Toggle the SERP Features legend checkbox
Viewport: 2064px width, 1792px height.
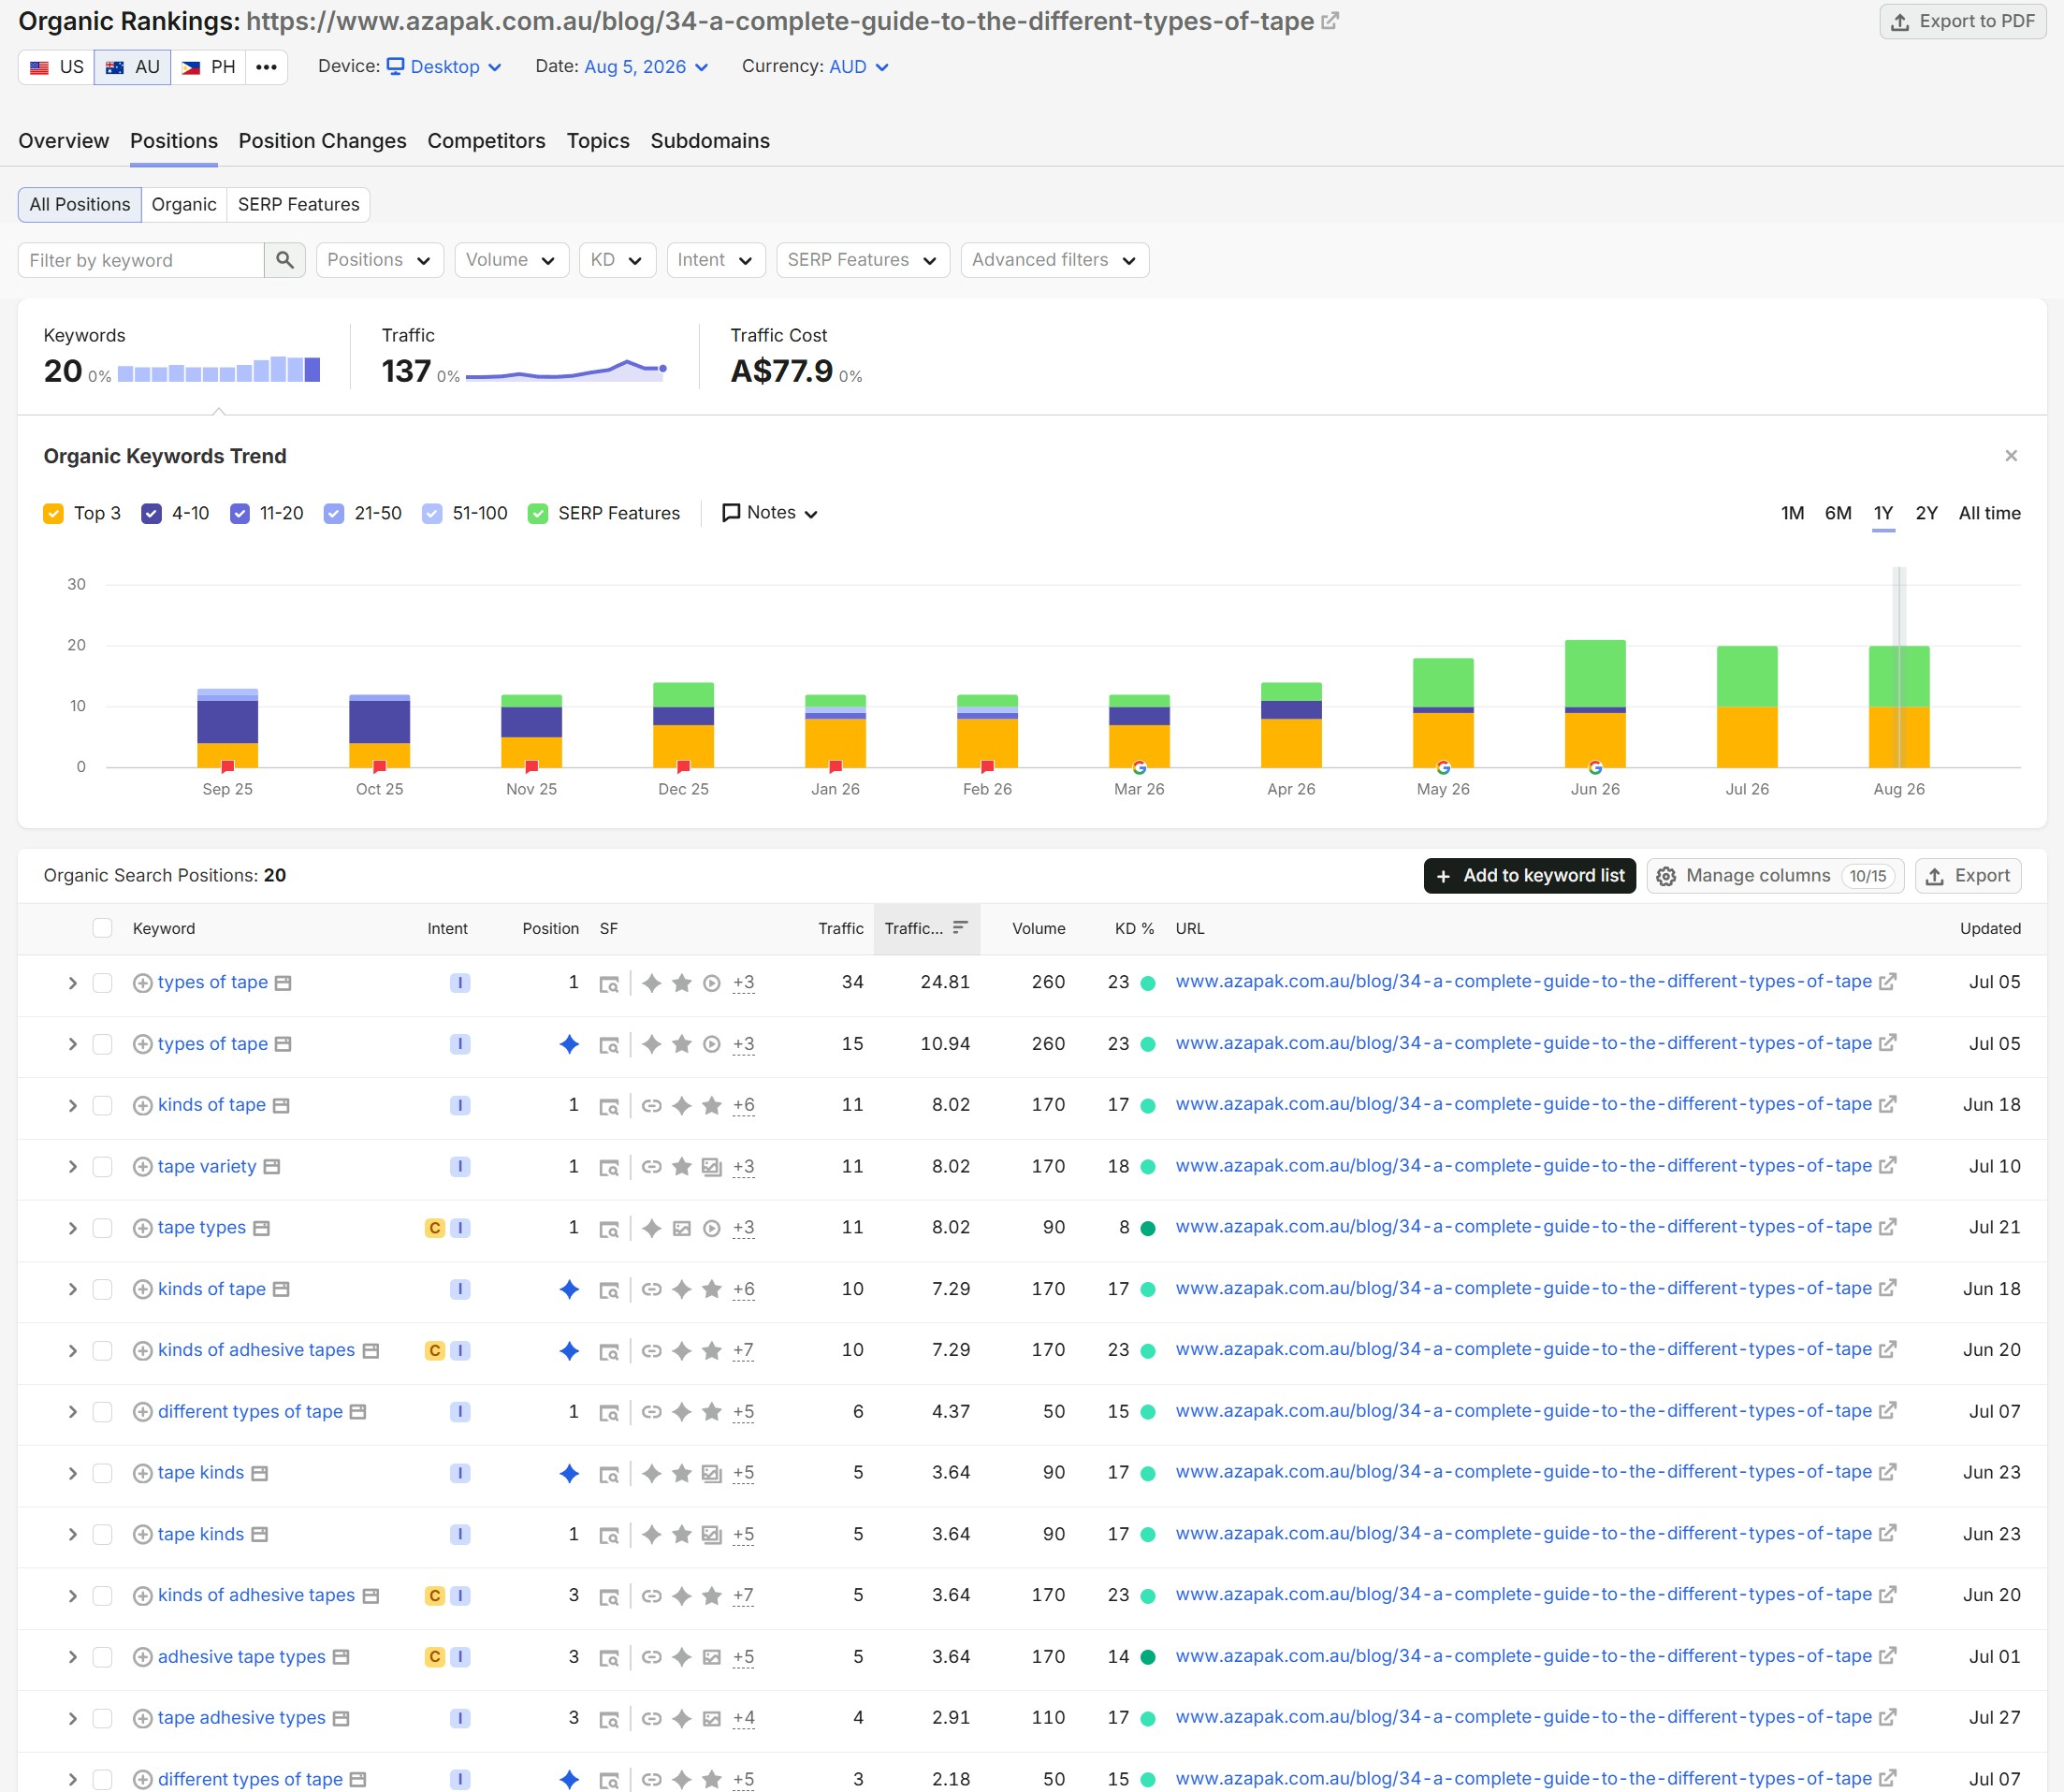tap(538, 514)
